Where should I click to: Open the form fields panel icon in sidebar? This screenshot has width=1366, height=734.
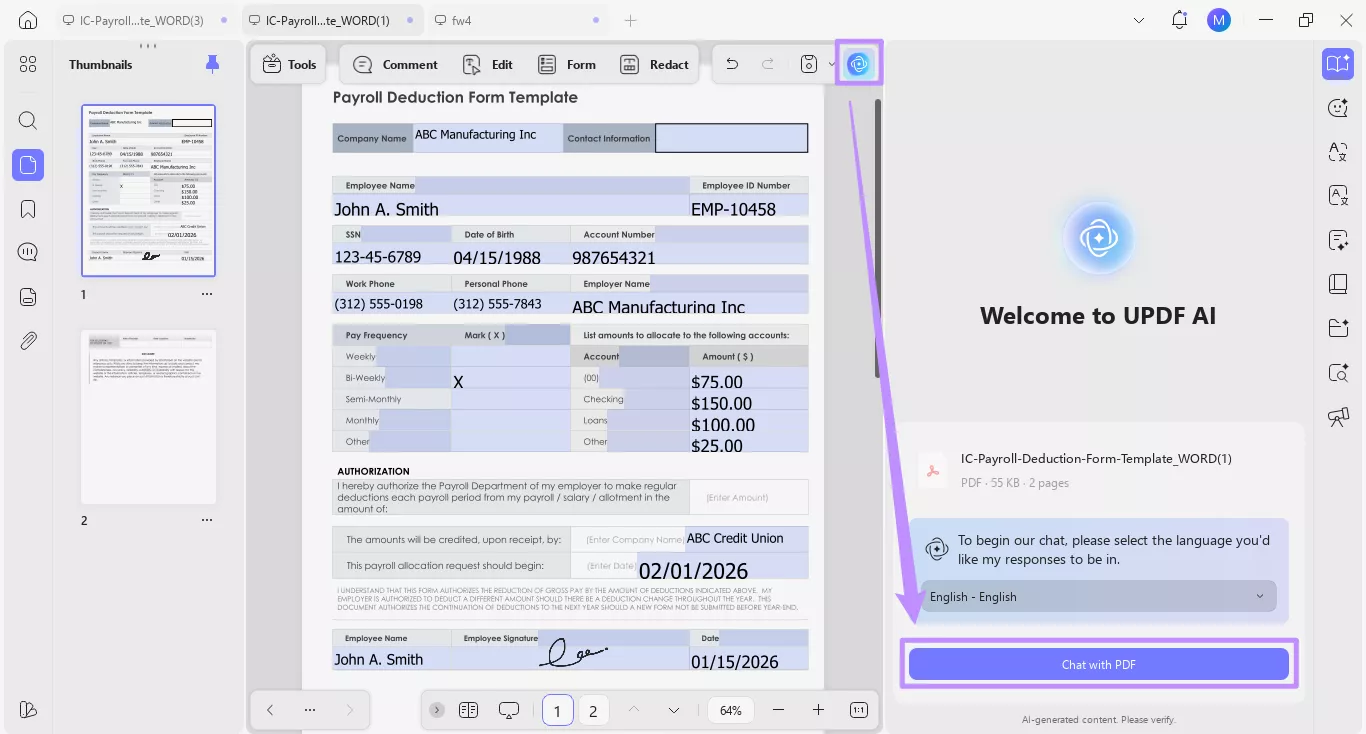(28, 296)
